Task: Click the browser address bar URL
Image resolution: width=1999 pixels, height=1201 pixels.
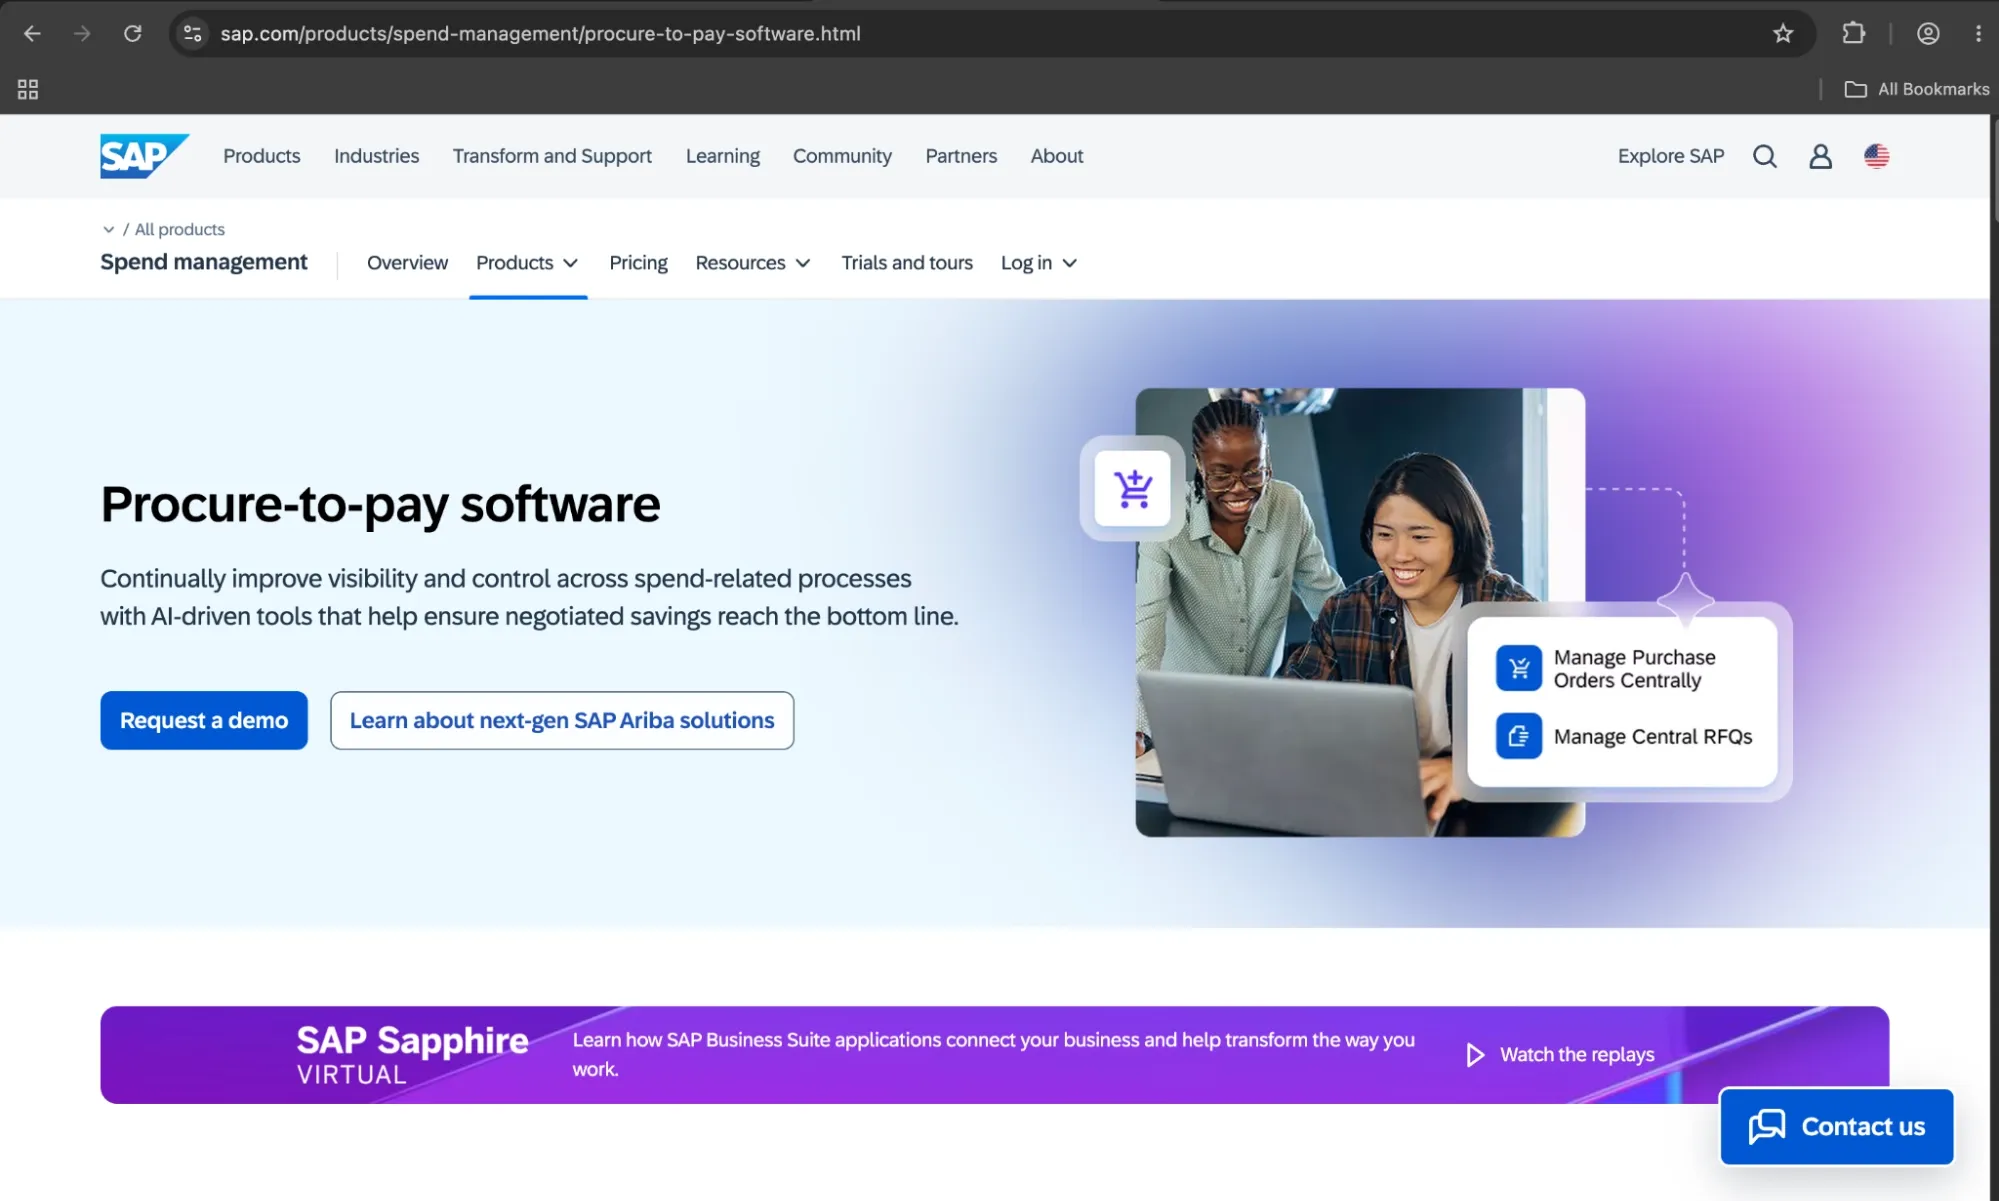Action: [540, 34]
